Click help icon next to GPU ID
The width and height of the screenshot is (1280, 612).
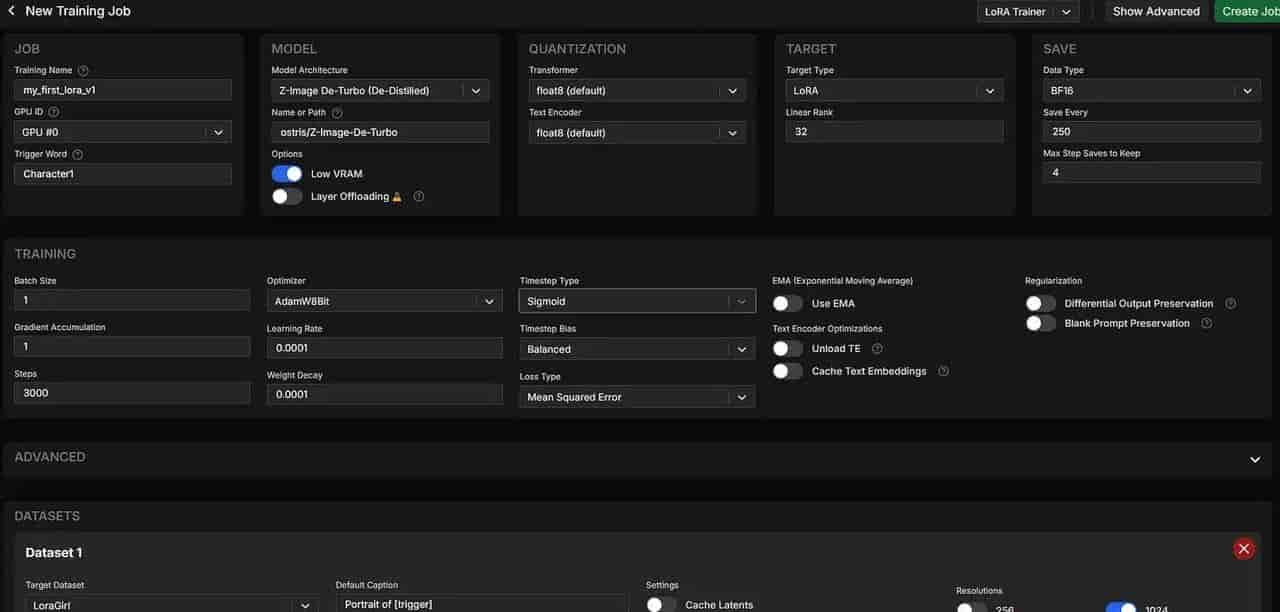[54, 113]
